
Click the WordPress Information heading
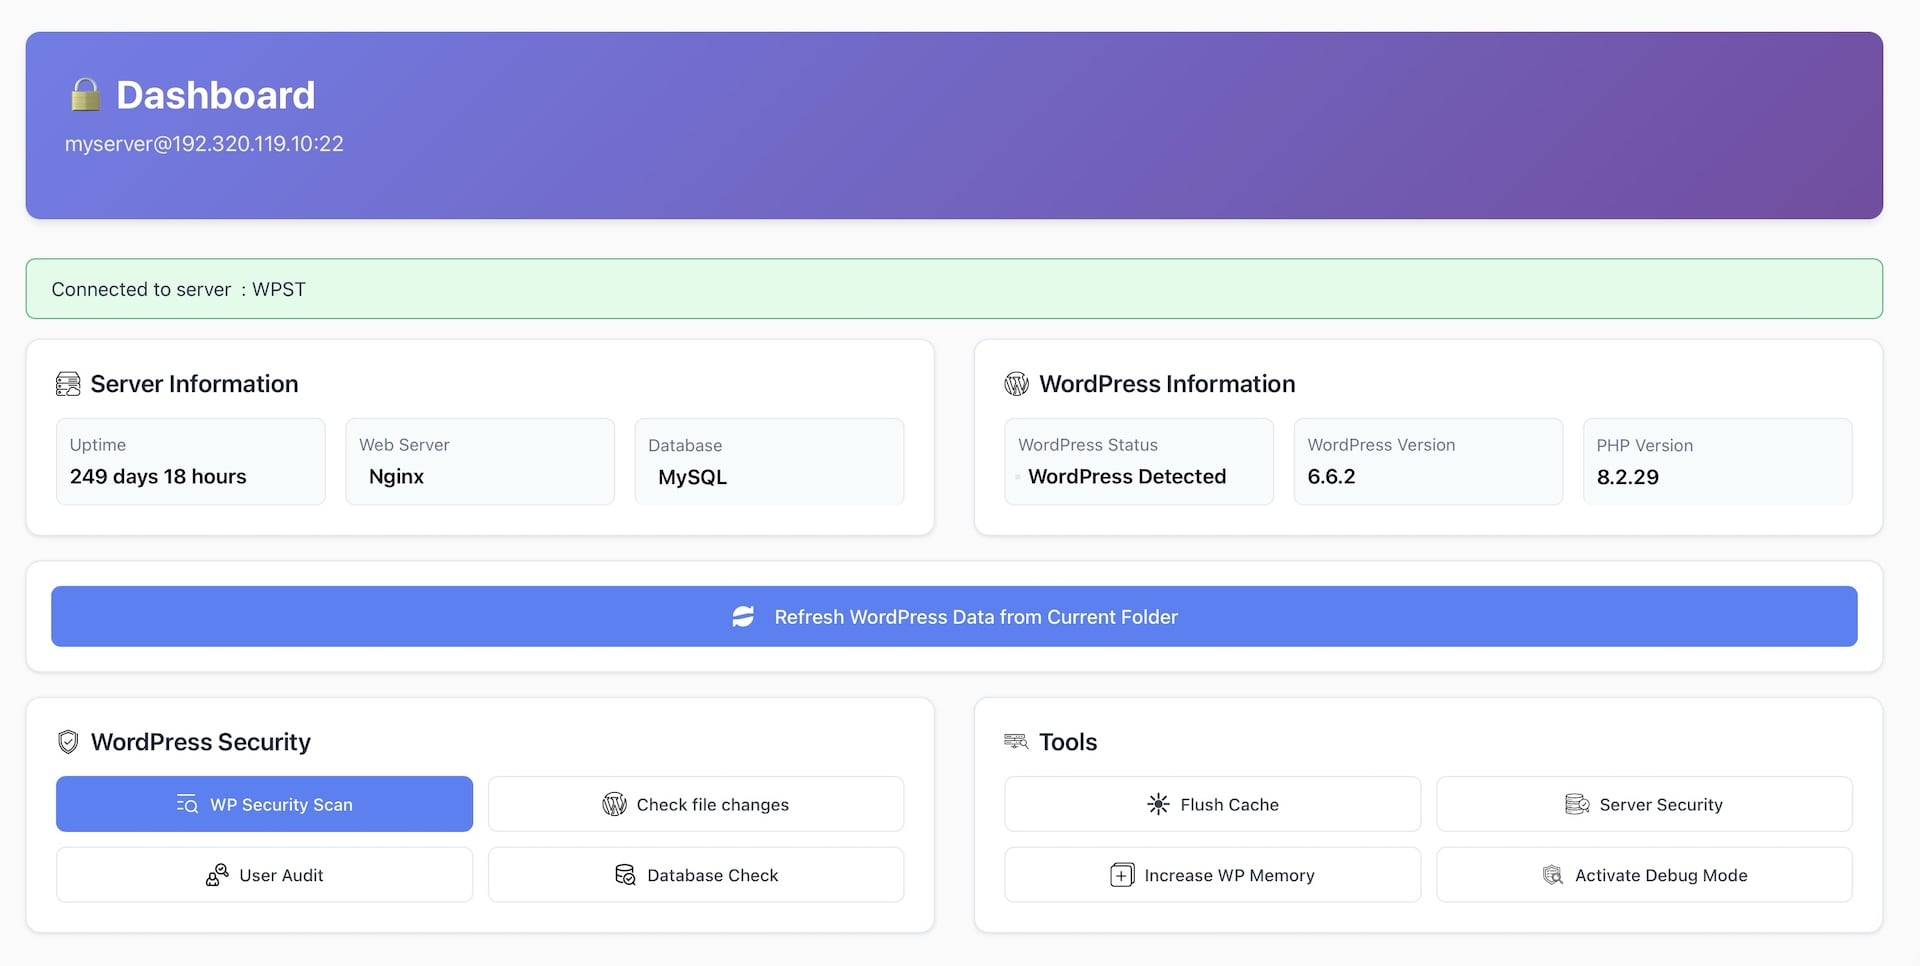coord(1167,384)
